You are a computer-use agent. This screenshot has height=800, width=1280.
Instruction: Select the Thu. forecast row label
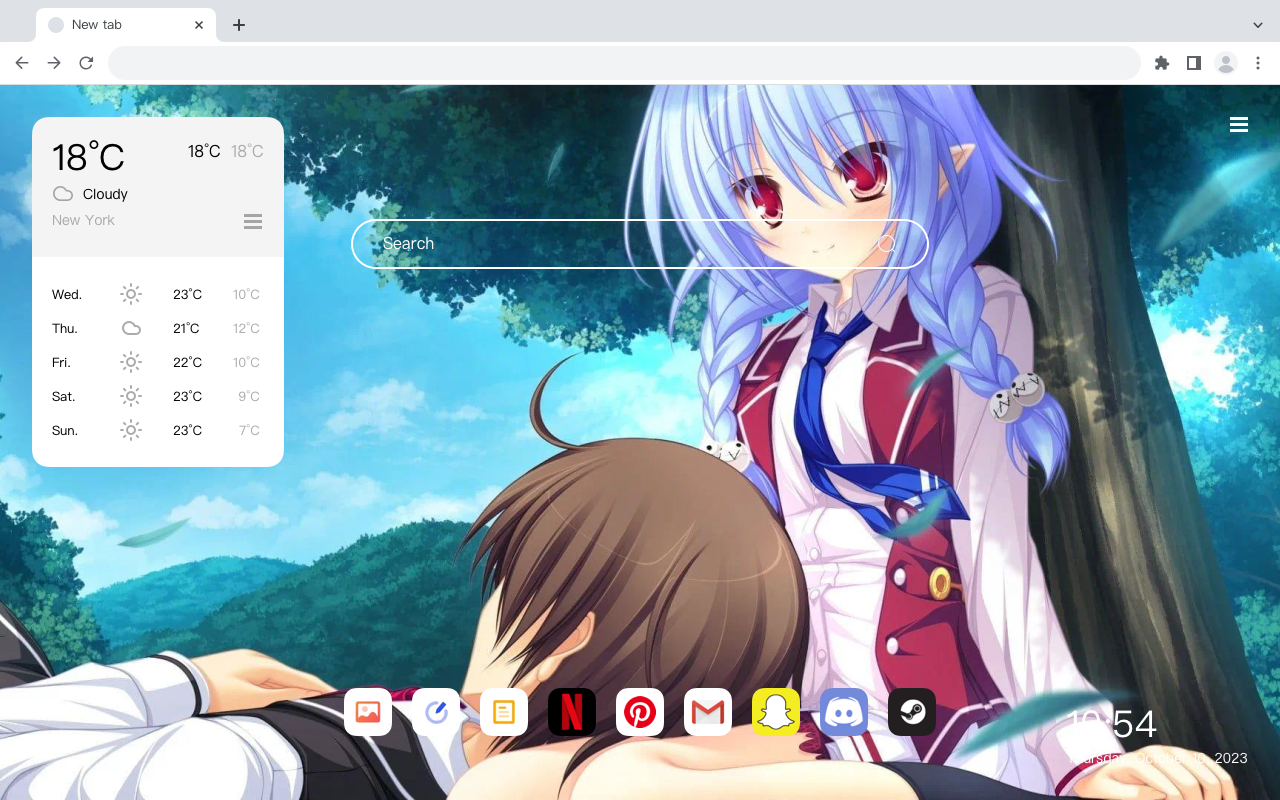tap(65, 328)
